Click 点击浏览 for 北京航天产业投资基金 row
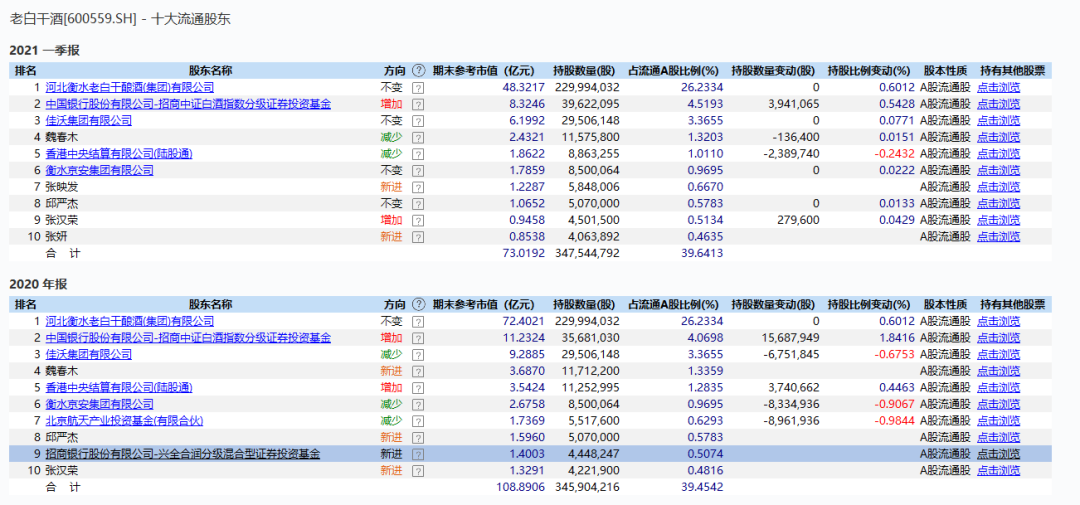1080x505 pixels. click(x=999, y=421)
